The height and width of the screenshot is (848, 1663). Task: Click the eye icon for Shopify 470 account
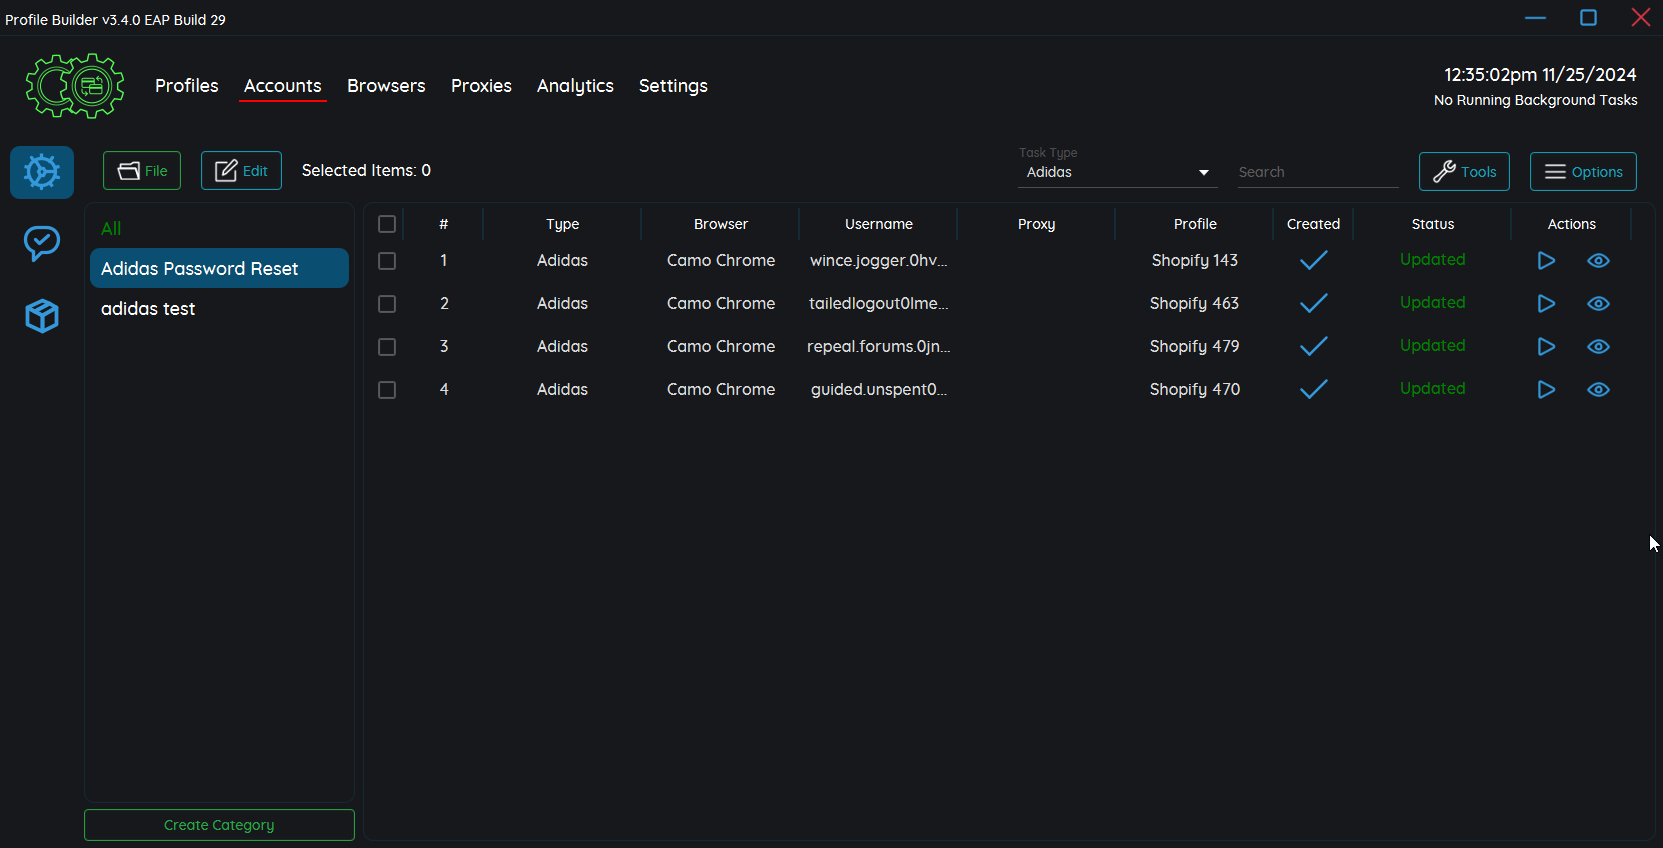[1598, 390]
